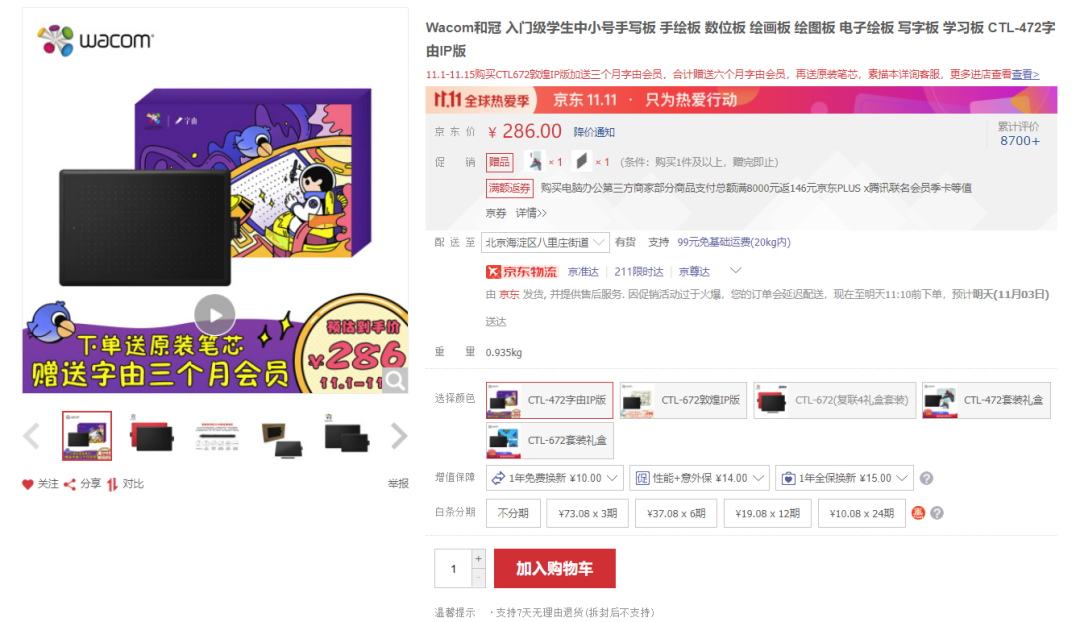
Task: Select the red tablet thumbnail image
Action: click(x=152, y=436)
